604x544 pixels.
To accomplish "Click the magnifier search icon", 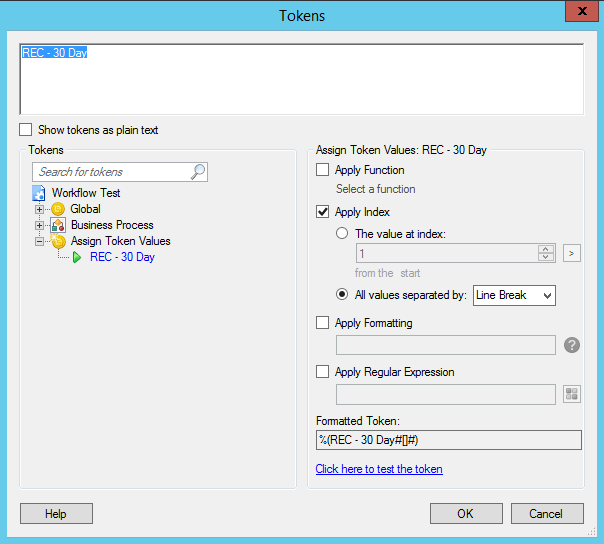I will point(198,172).
